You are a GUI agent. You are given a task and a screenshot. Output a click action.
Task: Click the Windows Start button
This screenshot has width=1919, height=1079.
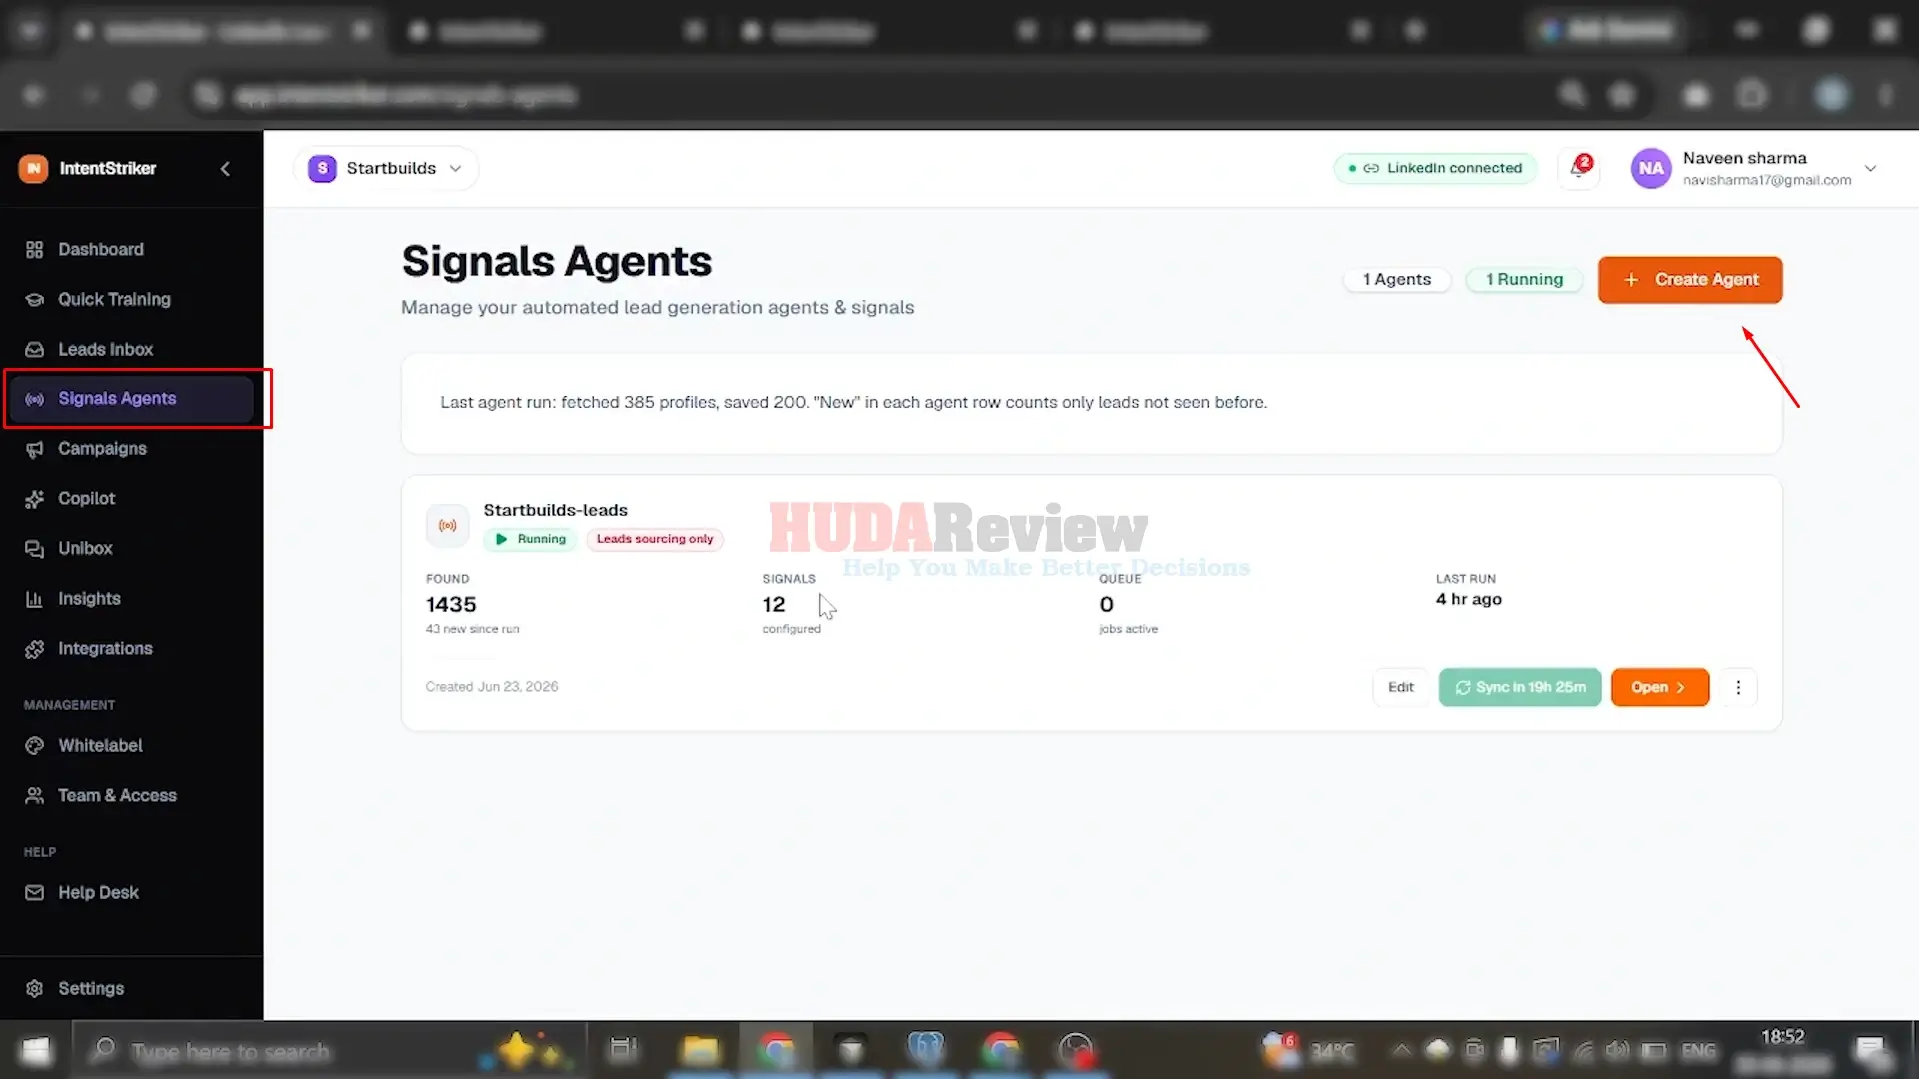tap(36, 1050)
